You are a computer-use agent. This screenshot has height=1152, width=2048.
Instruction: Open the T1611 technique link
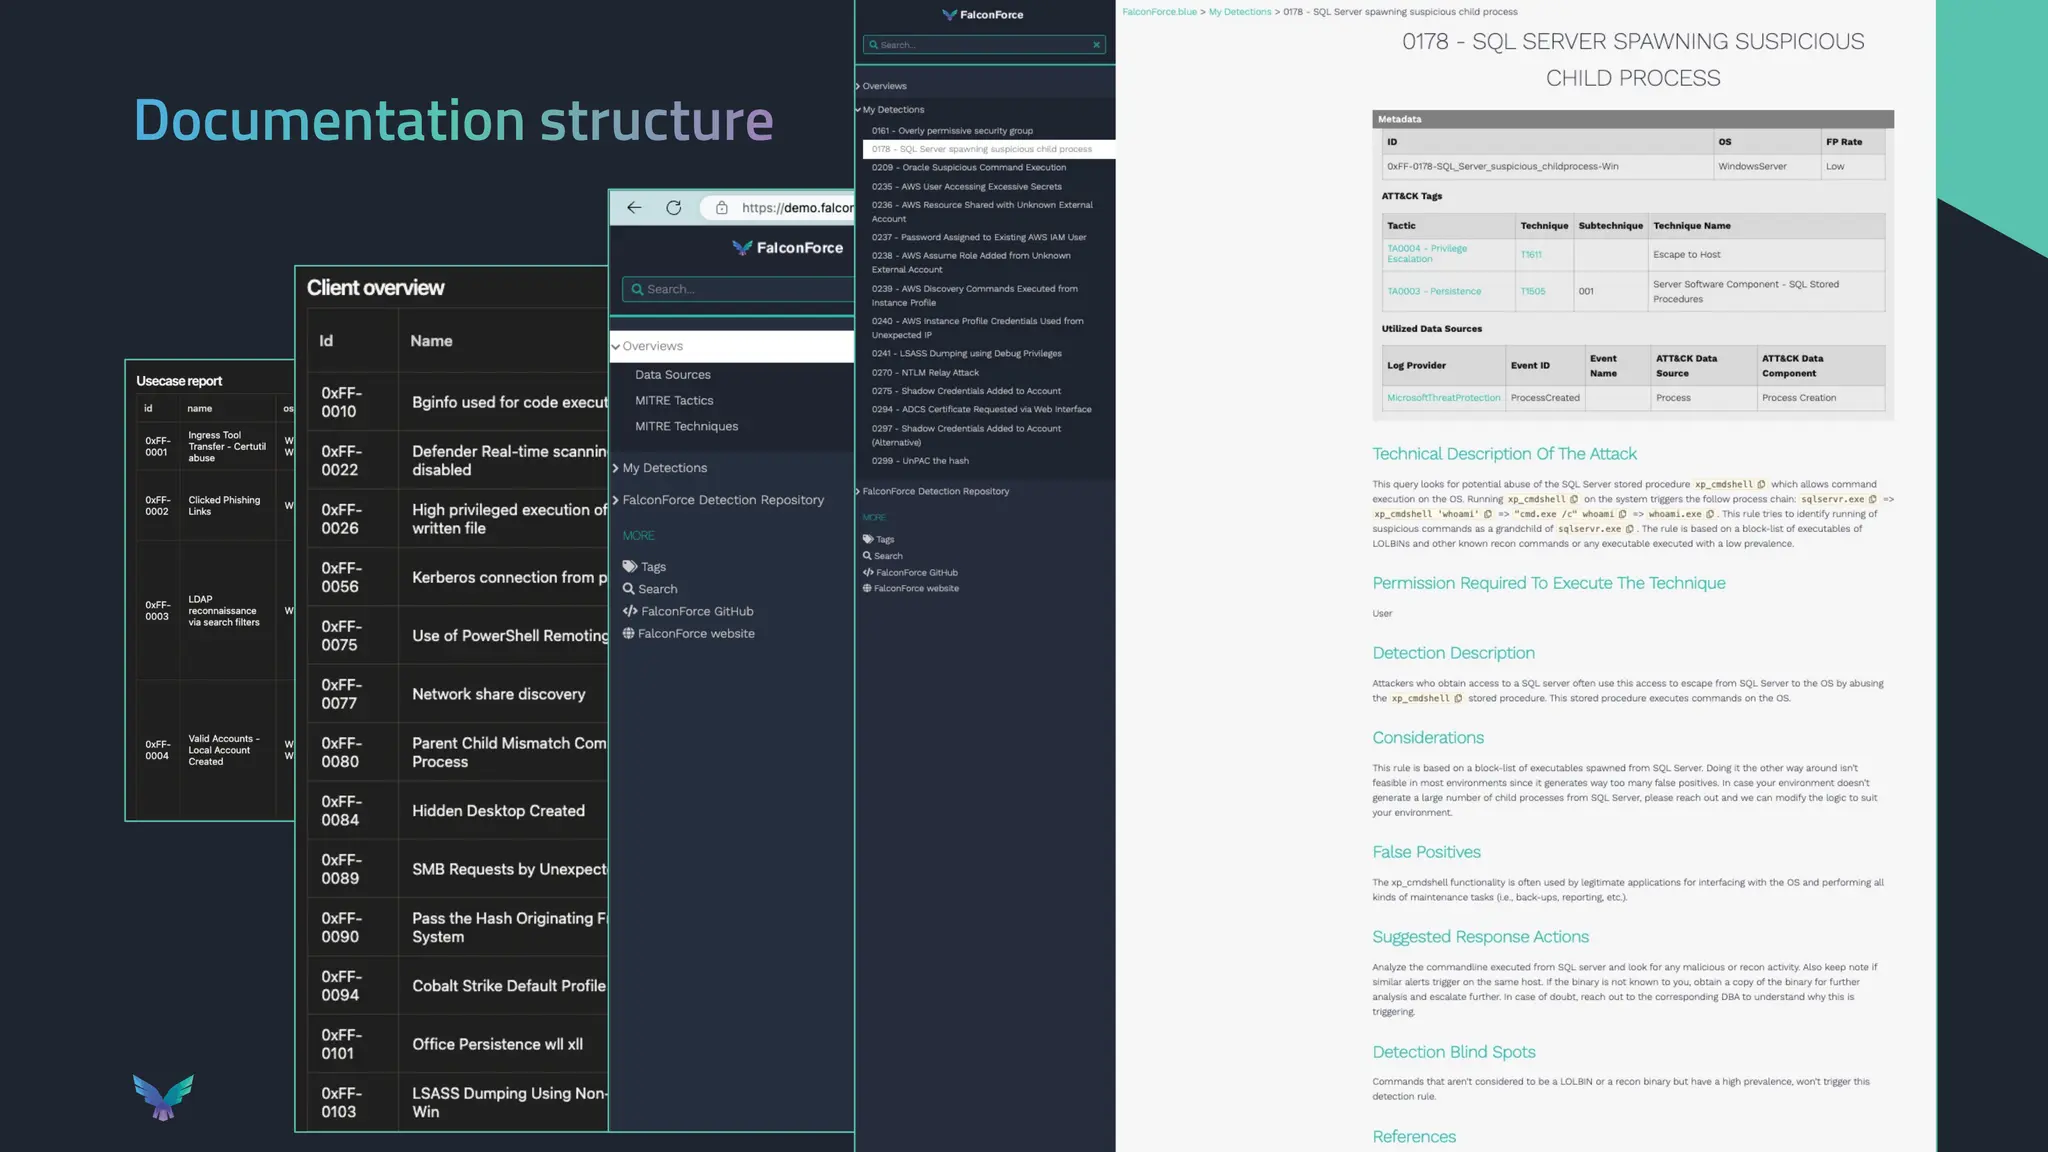tap(1530, 255)
